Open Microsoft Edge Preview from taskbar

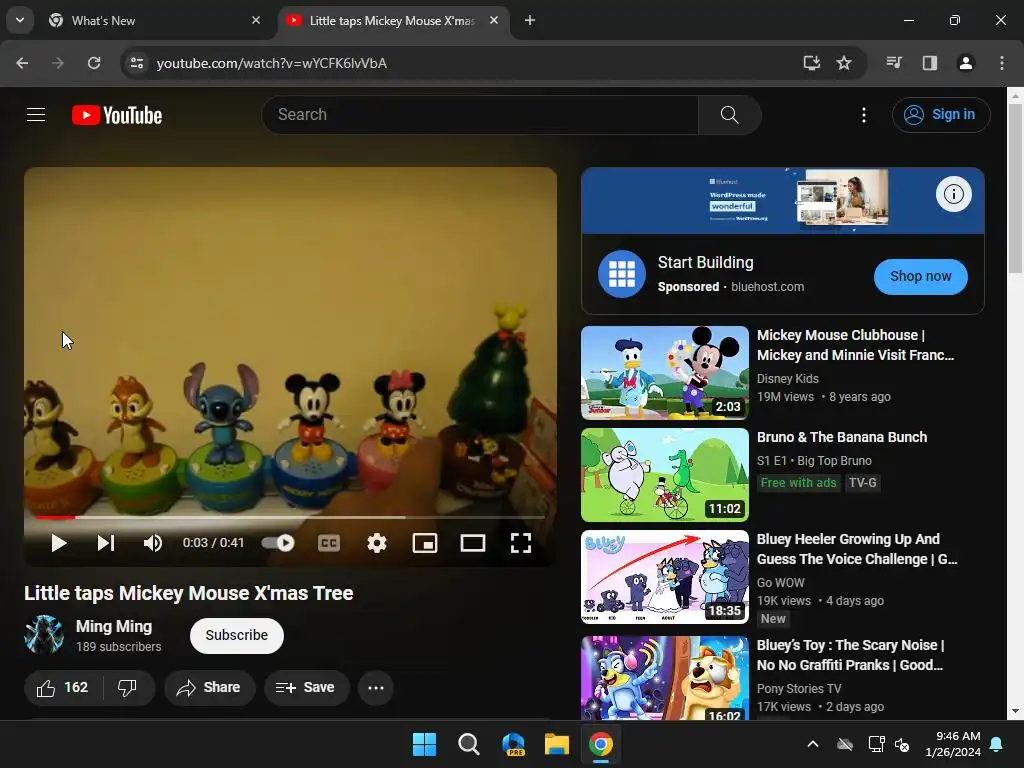coord(513,744)
